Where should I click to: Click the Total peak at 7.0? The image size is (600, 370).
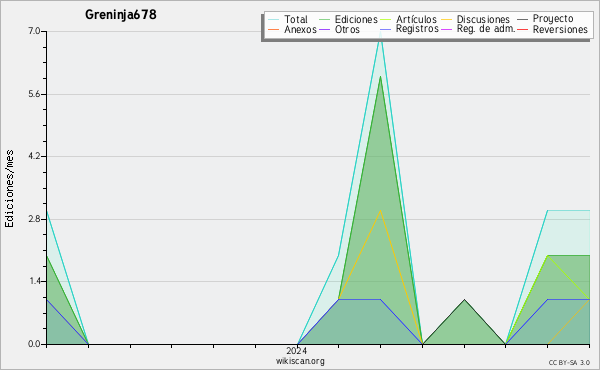tap(380, 32)
